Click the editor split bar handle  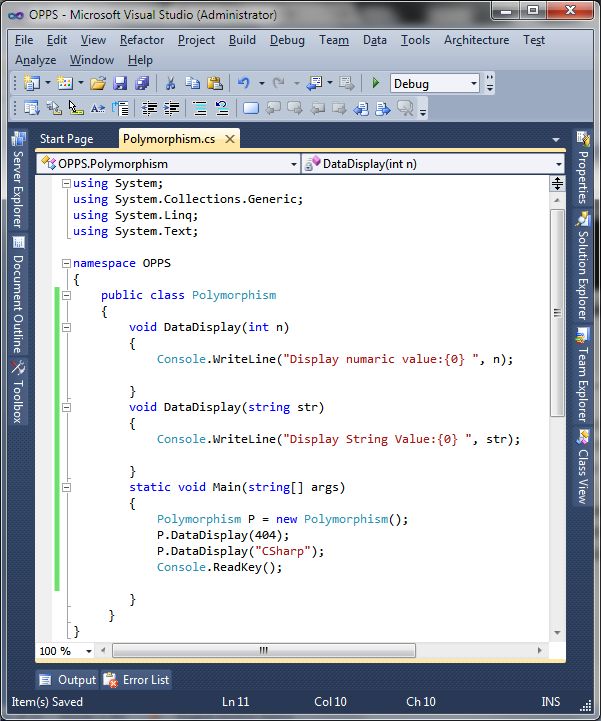[557, 184]
